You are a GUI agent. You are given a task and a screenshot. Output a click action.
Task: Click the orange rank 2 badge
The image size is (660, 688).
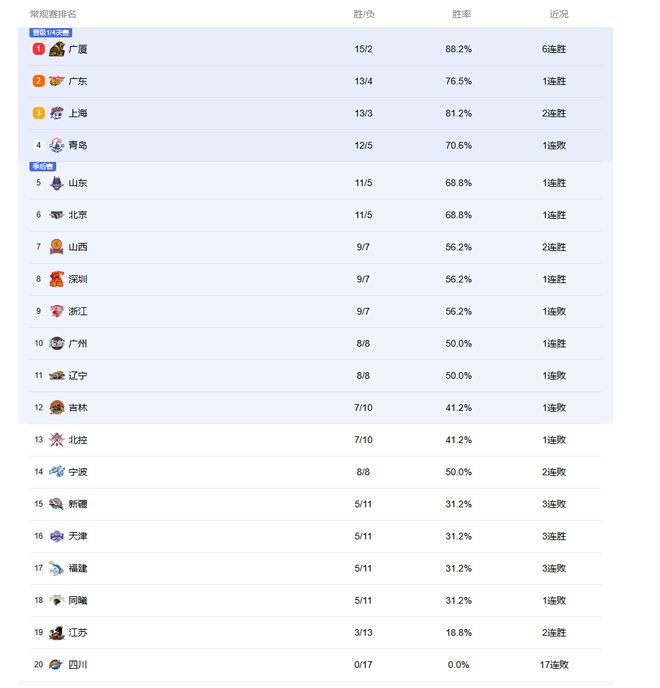click(x=38, y=81)
